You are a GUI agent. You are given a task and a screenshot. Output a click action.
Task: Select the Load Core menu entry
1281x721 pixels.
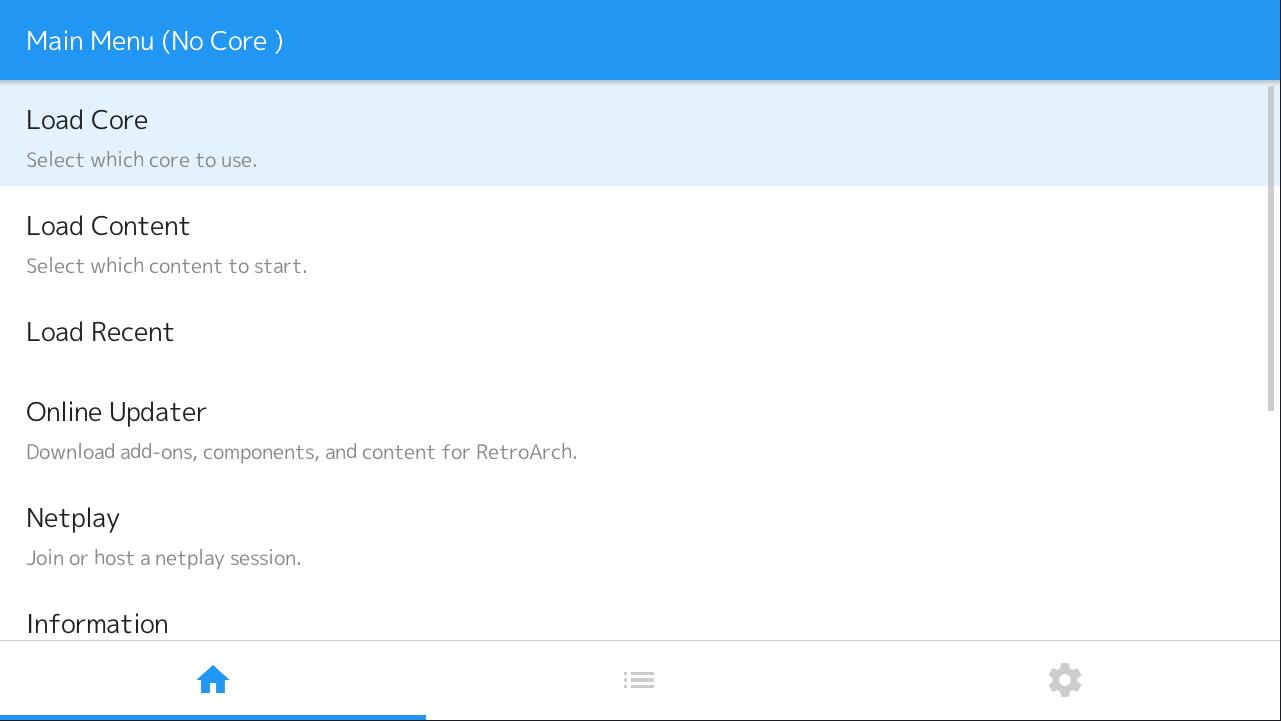87,120
